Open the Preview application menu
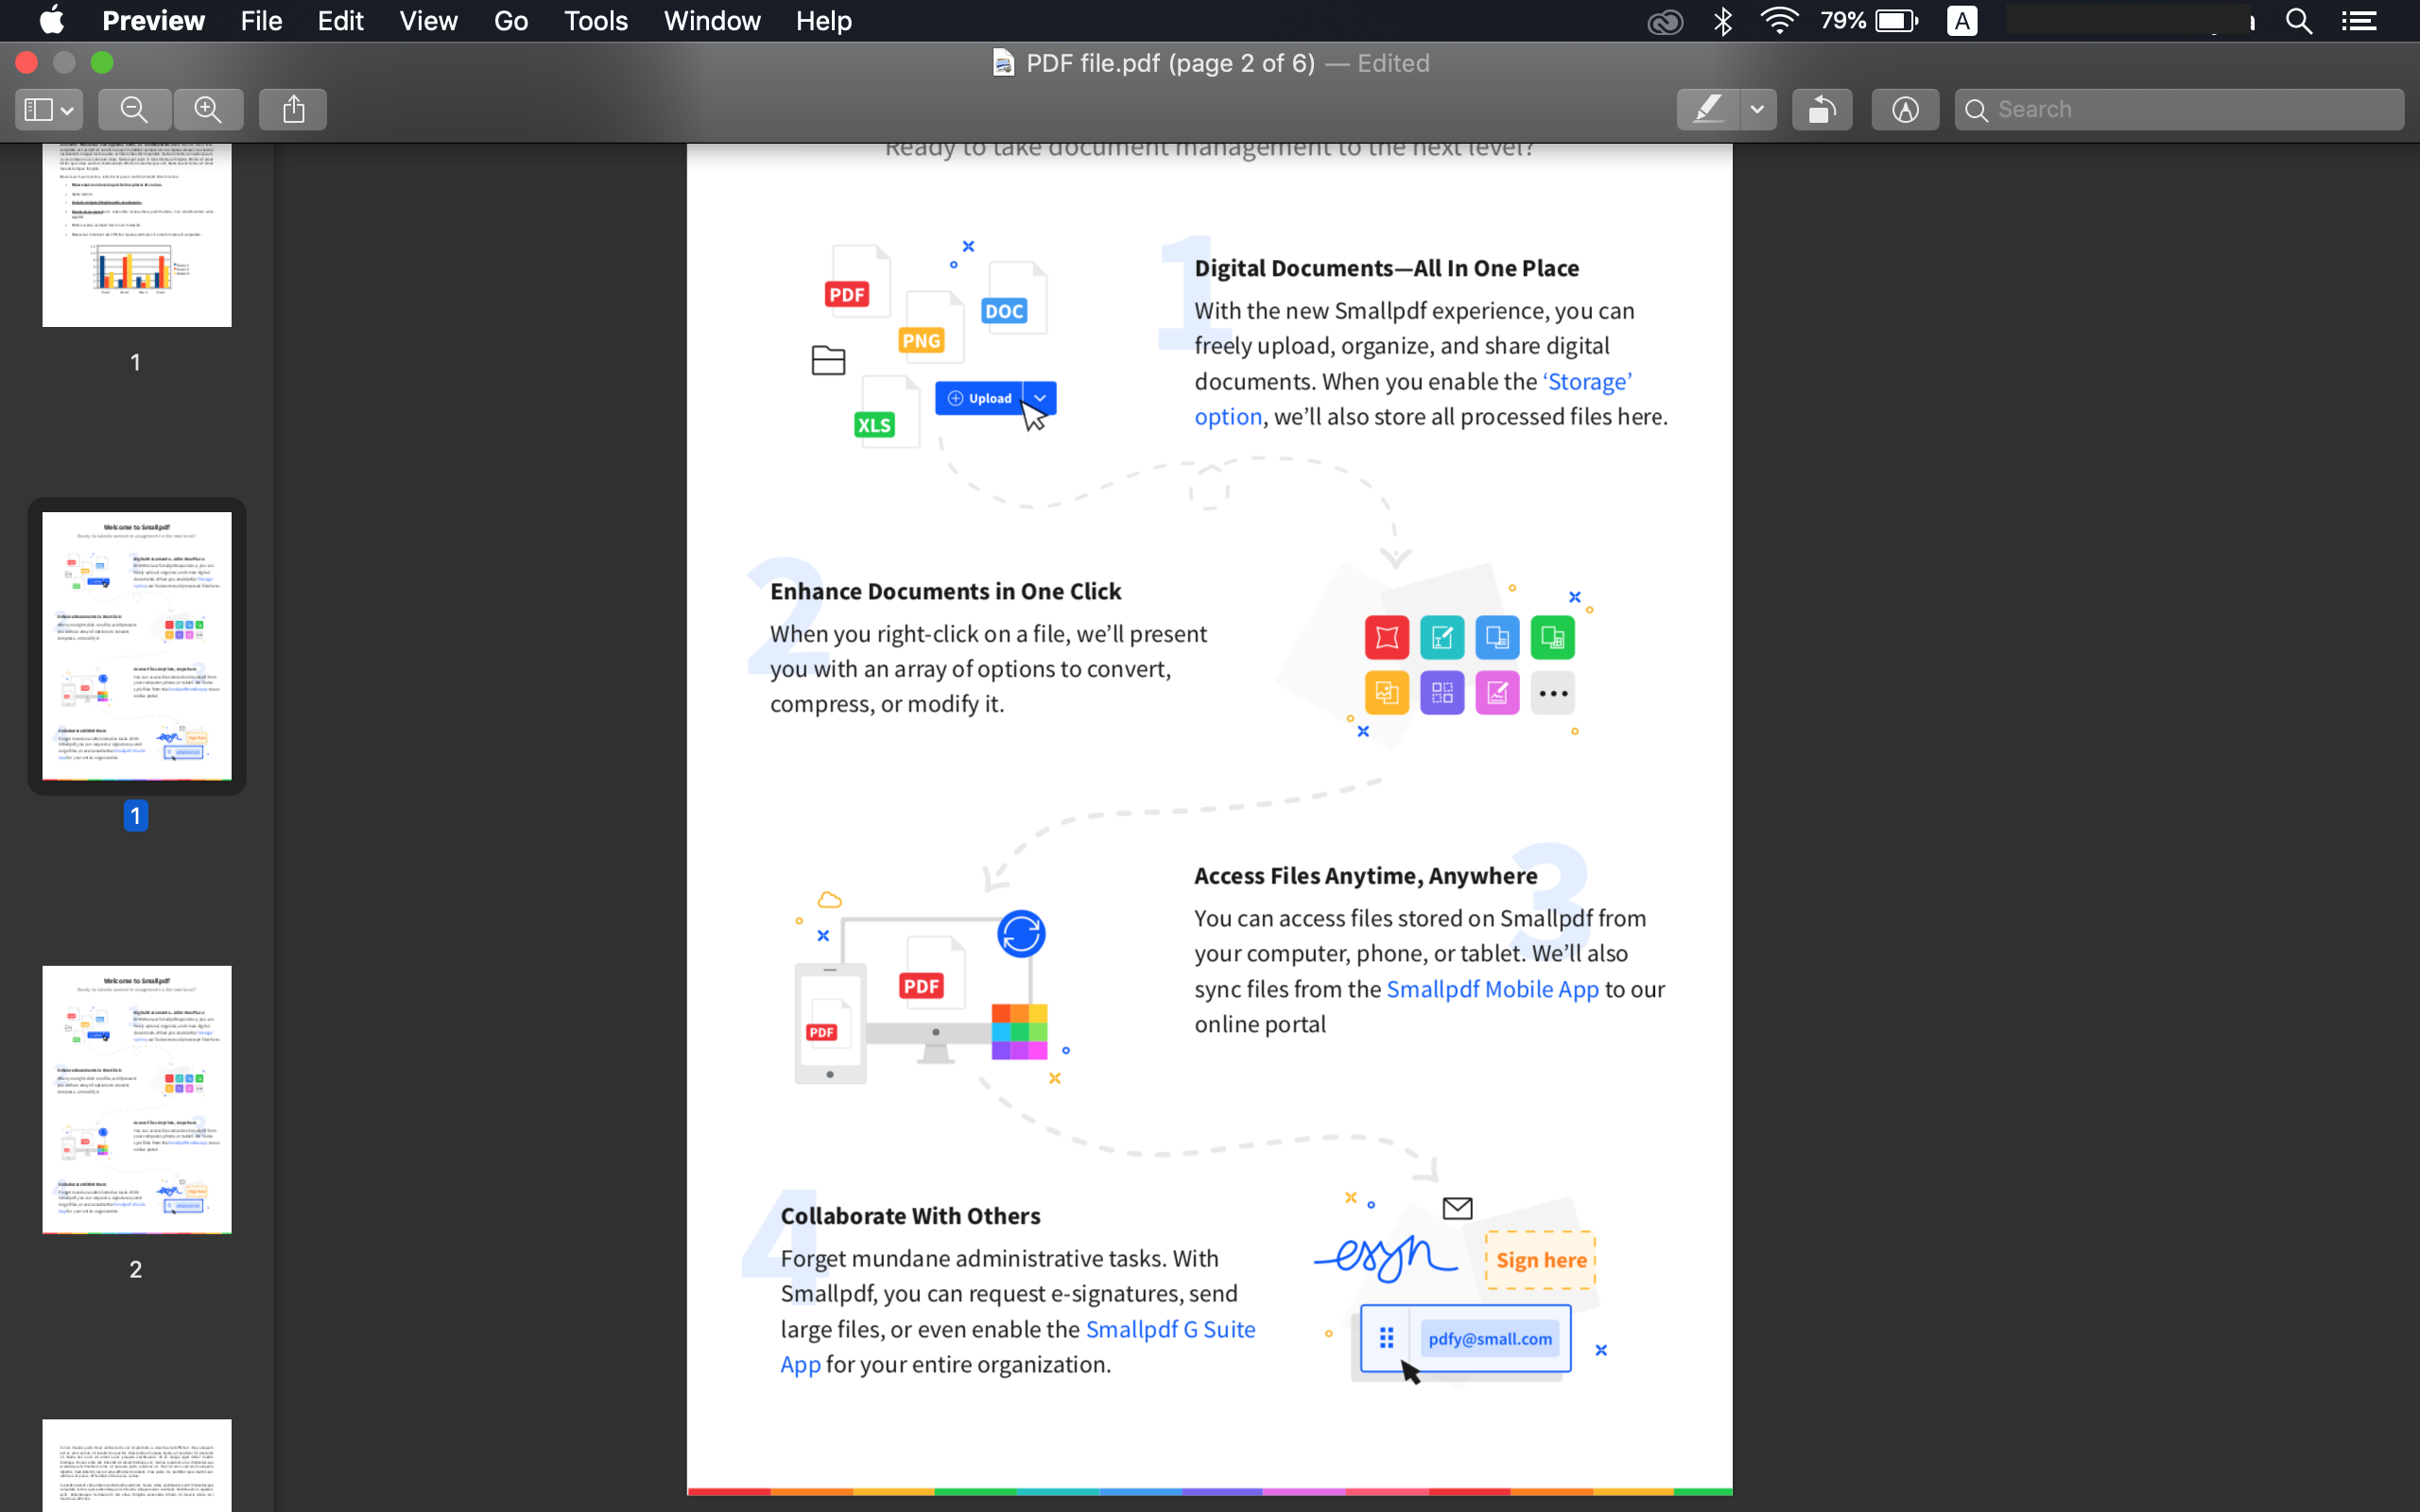The height and width of the screenshot is (1512, 2420). pyautogui.click(x=153, y=20)
